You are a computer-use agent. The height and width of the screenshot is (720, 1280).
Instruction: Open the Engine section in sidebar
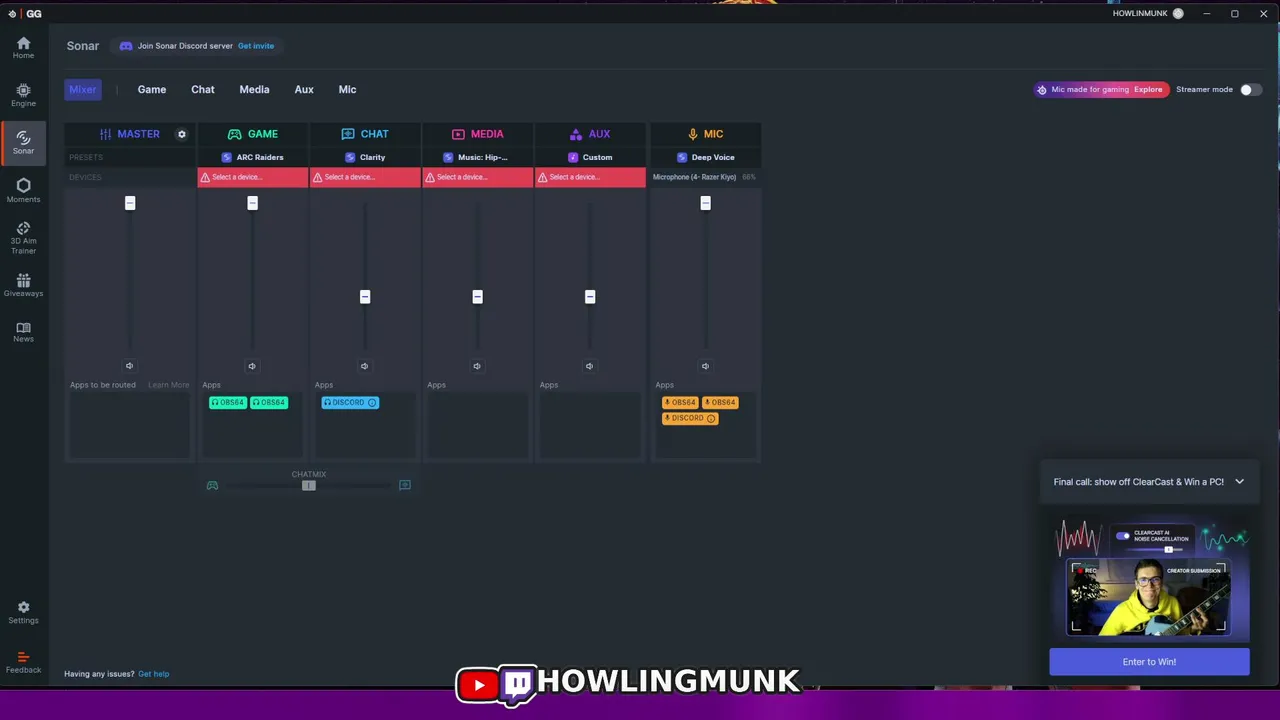tap(23, 95)
